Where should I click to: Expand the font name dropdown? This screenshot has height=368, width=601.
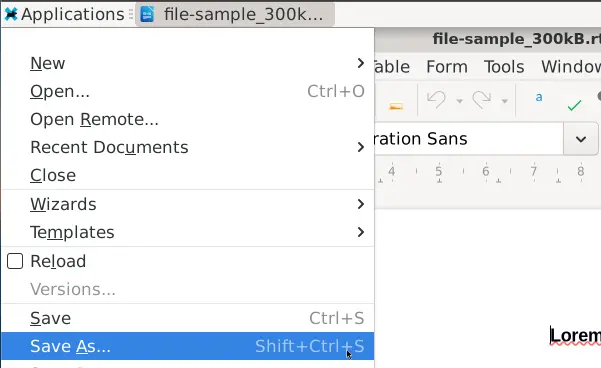click(x=581, y=139)
